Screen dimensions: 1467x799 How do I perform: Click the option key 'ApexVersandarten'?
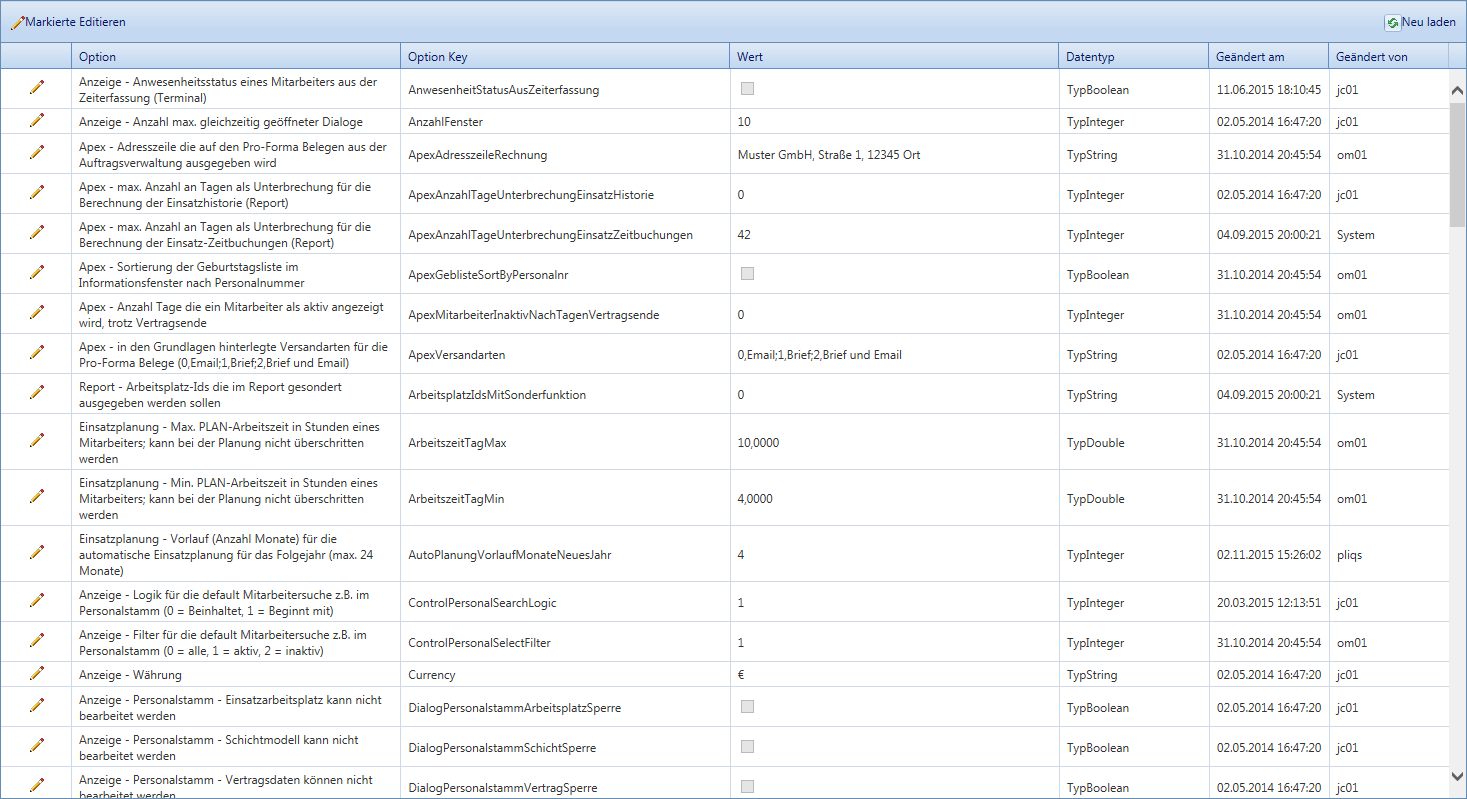click(455, 355)
